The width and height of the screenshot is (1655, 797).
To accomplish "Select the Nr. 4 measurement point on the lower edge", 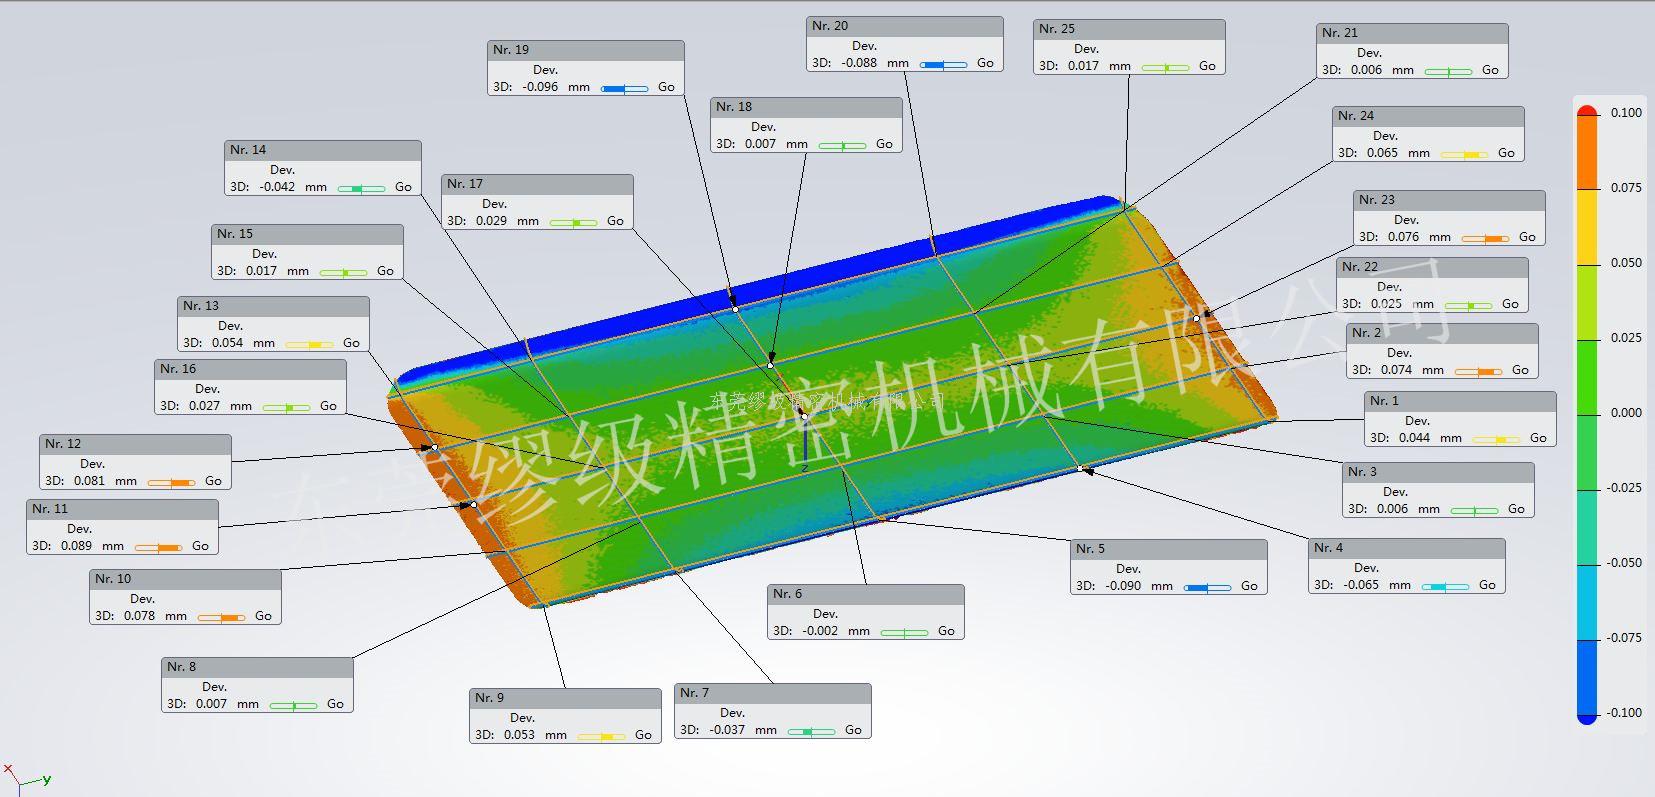I will click(x=1081, y=467).
